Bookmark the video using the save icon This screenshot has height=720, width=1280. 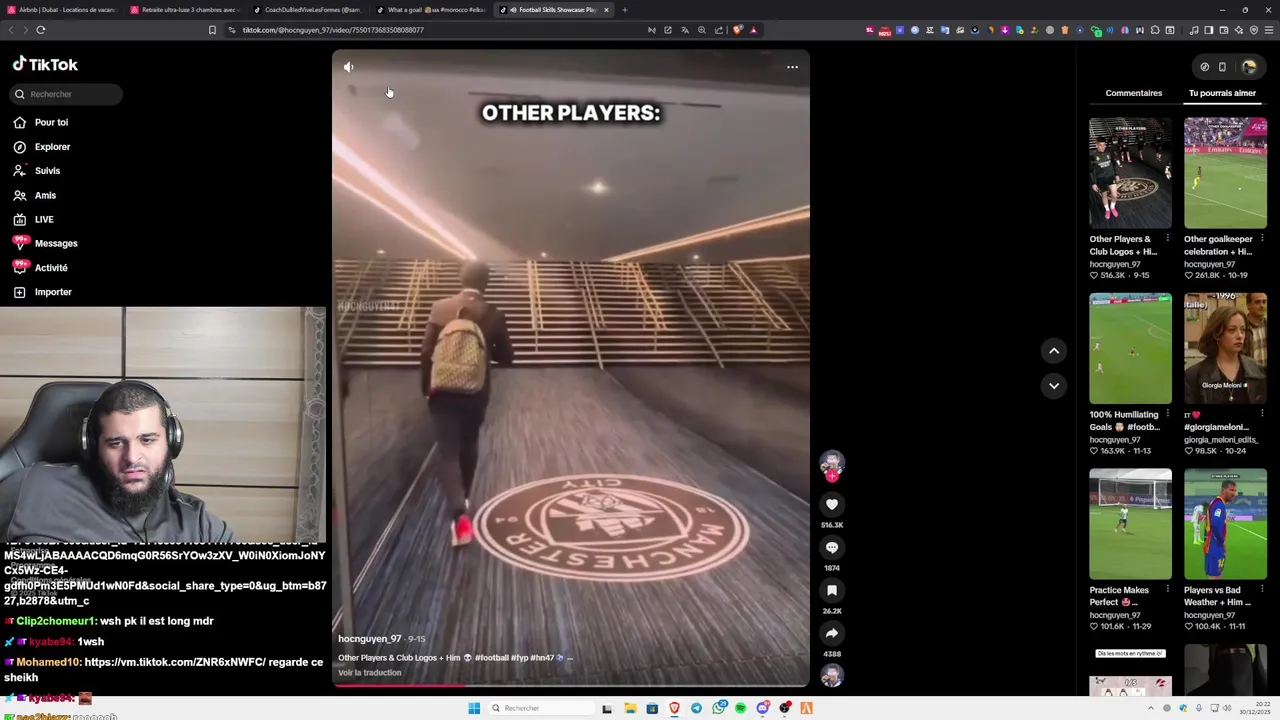tap(832, 591)
